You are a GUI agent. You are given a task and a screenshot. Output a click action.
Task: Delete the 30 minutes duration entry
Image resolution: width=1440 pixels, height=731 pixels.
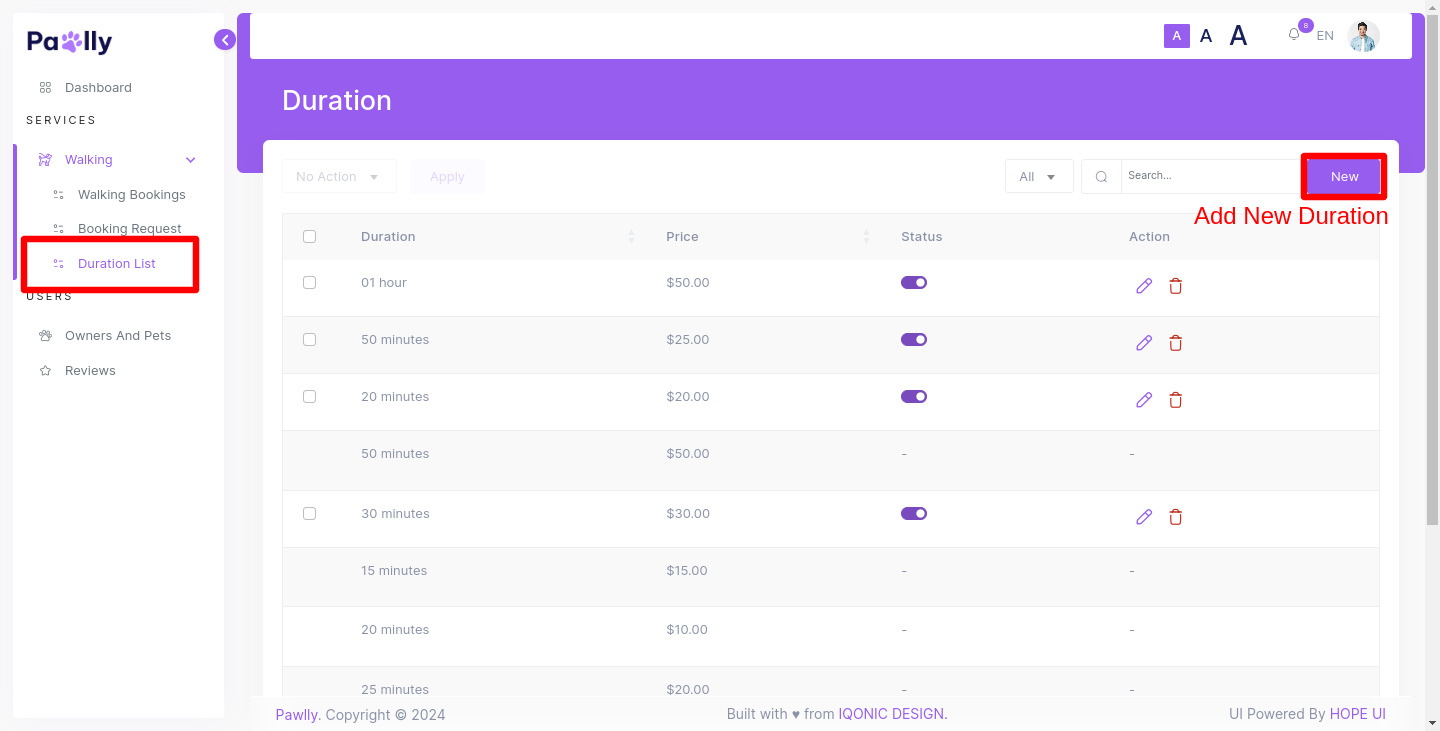pos(1176,517)
